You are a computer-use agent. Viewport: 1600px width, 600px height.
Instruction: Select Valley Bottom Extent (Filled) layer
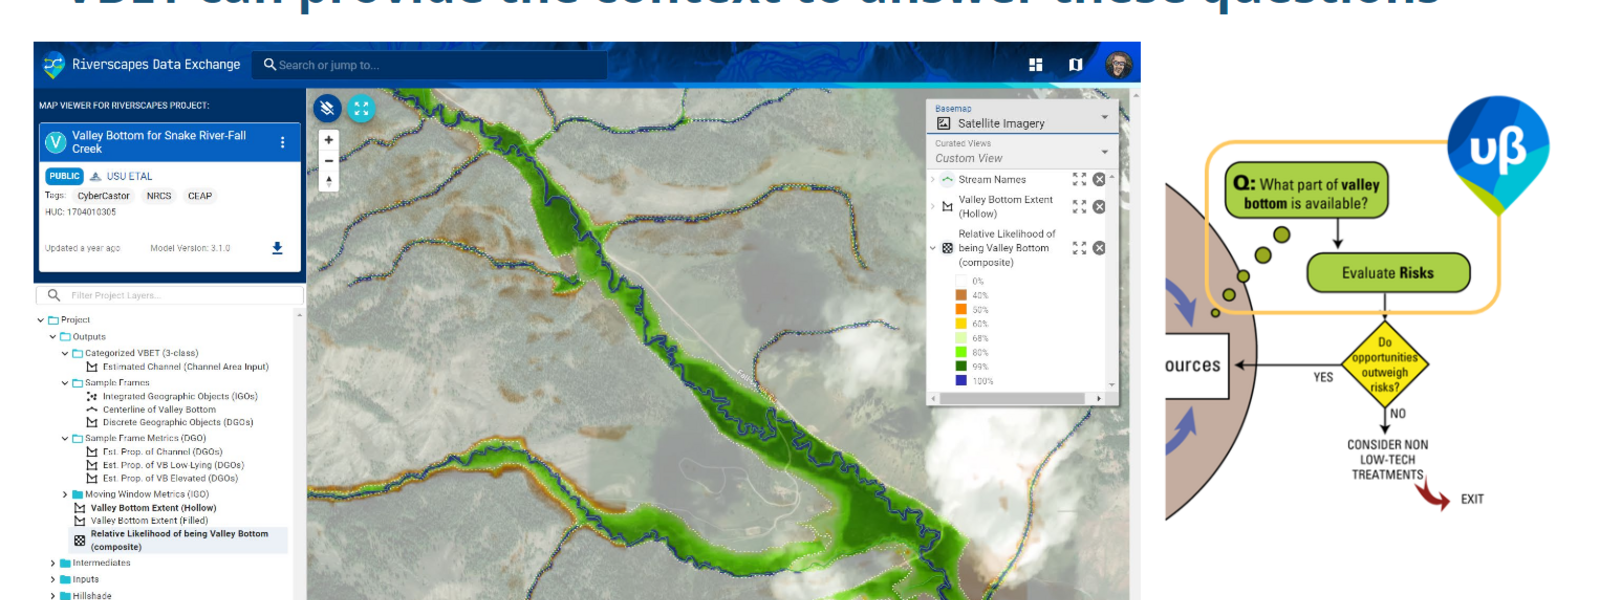tap(149, 521)
